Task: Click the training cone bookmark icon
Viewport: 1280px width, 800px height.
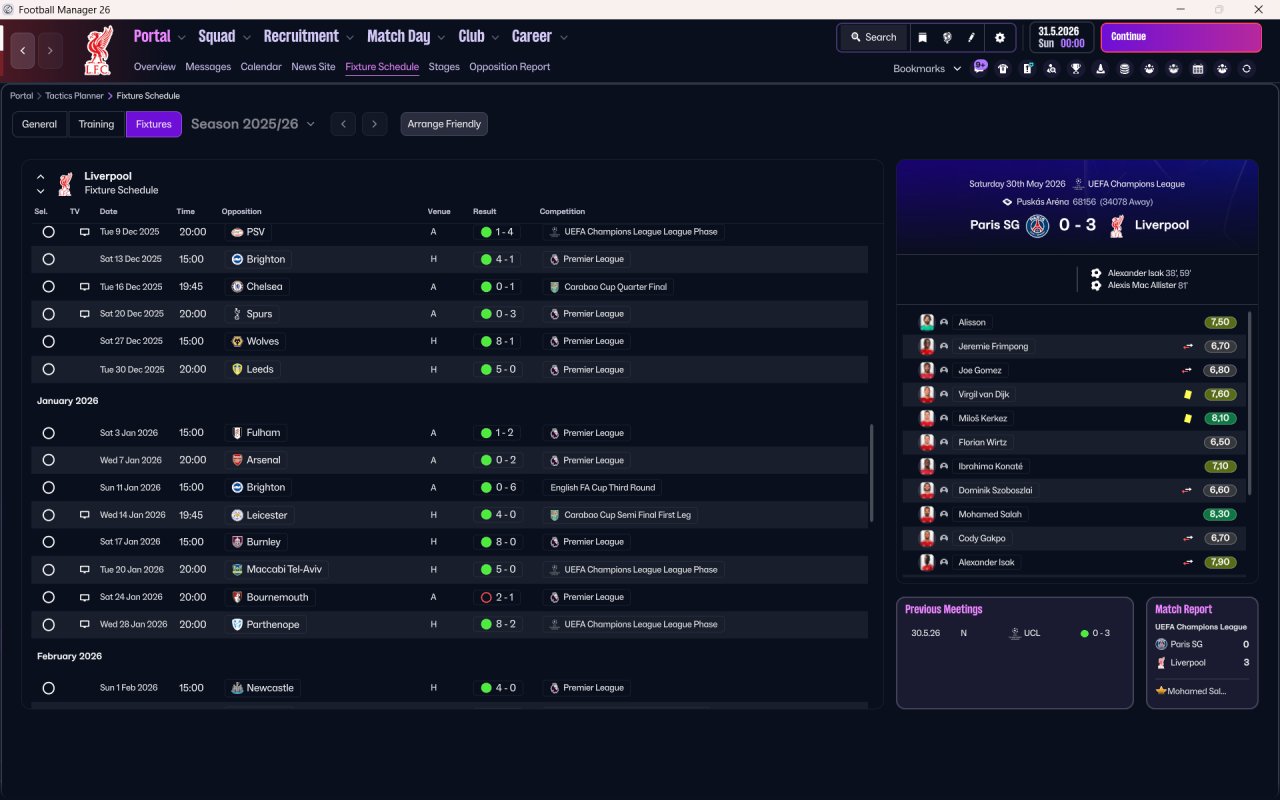Action: 1100,69
